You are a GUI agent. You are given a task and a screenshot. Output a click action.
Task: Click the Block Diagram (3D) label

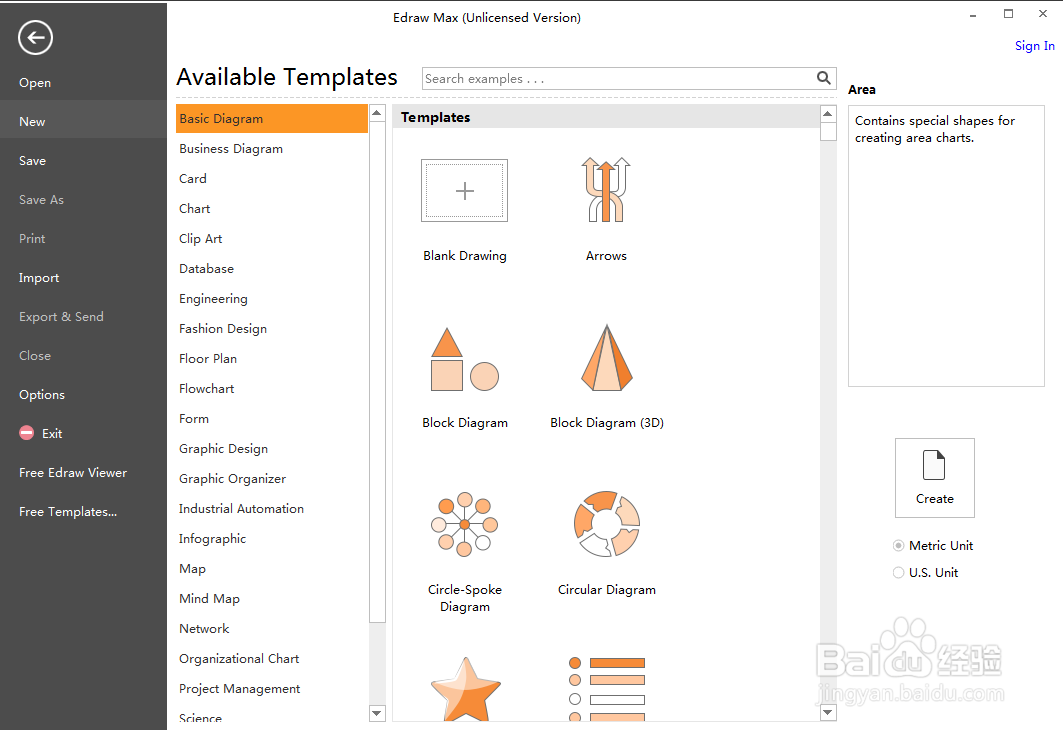click(607, 422)
